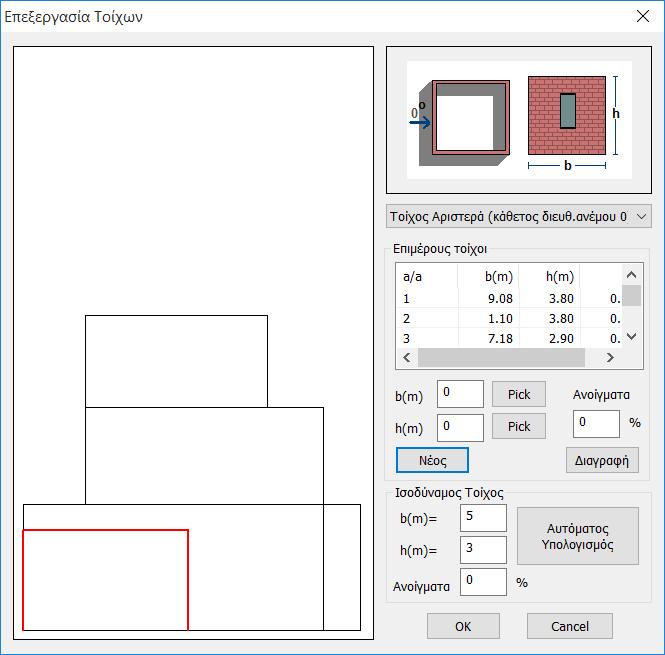Select wall row 3 with b 7.18
This screenshot has height=655, width=665.
(x=509, y=339)
